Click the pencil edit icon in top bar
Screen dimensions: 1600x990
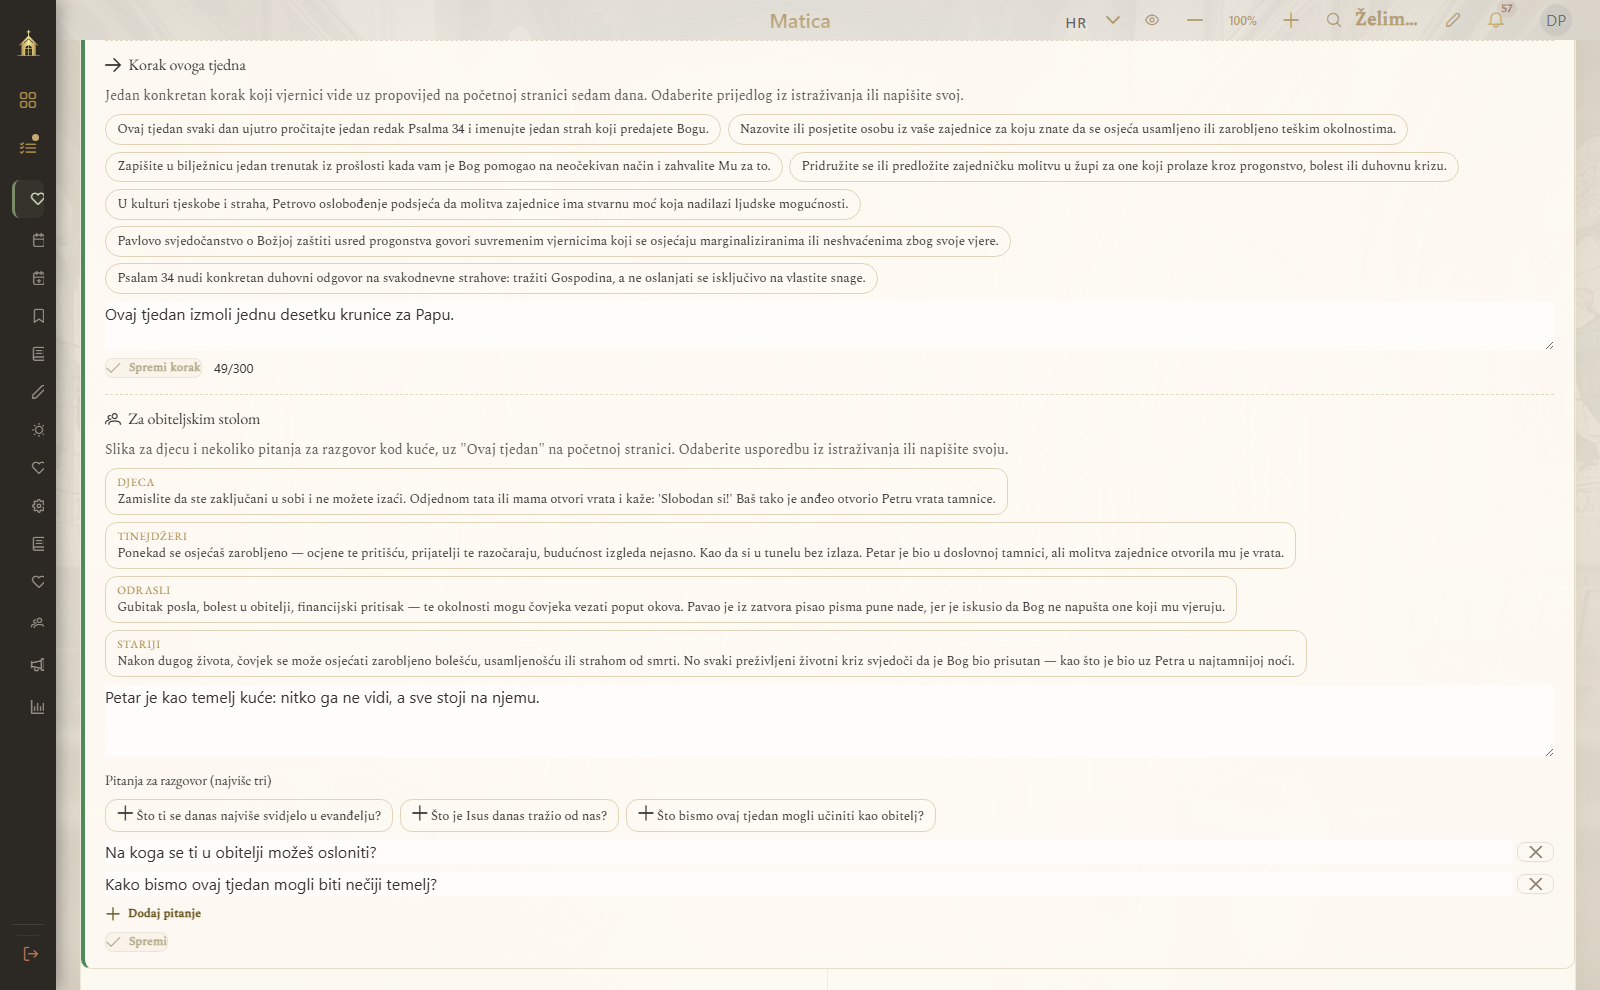[x=1453, y=20]
